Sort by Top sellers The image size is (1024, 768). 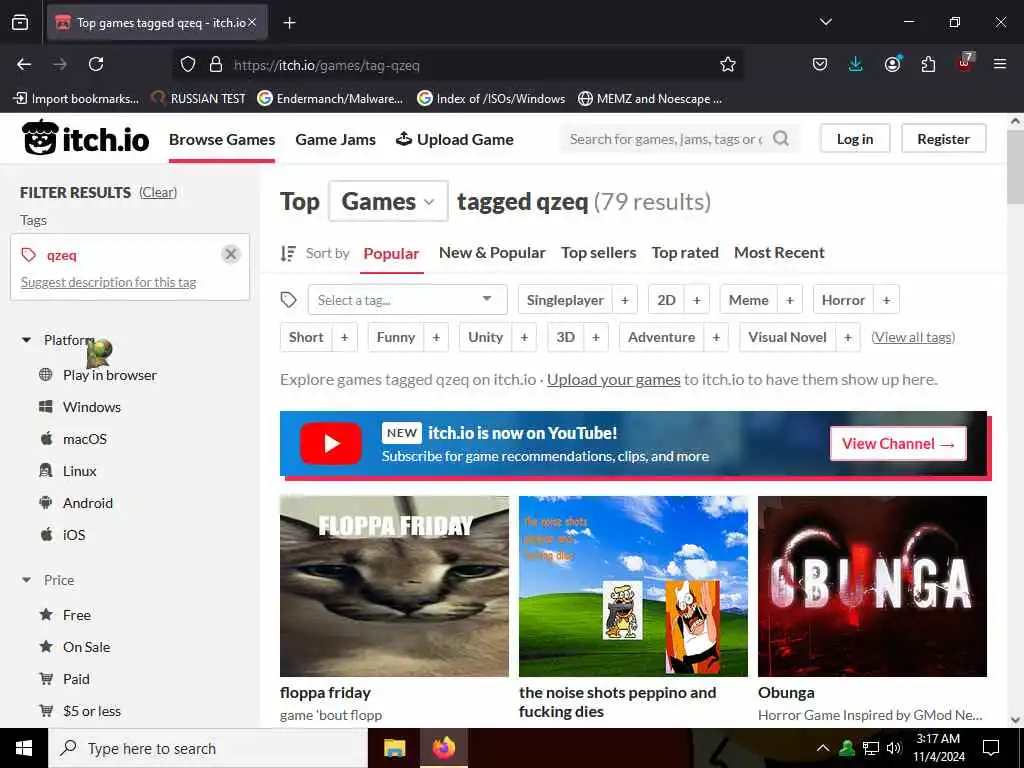tap(598, 253)
